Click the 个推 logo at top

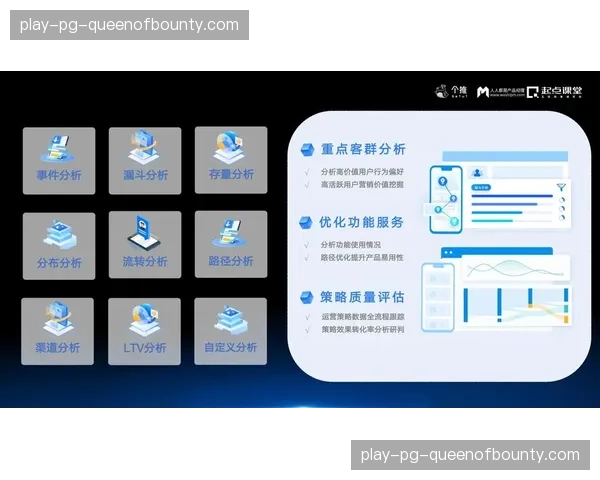click(x=447, y=91)
